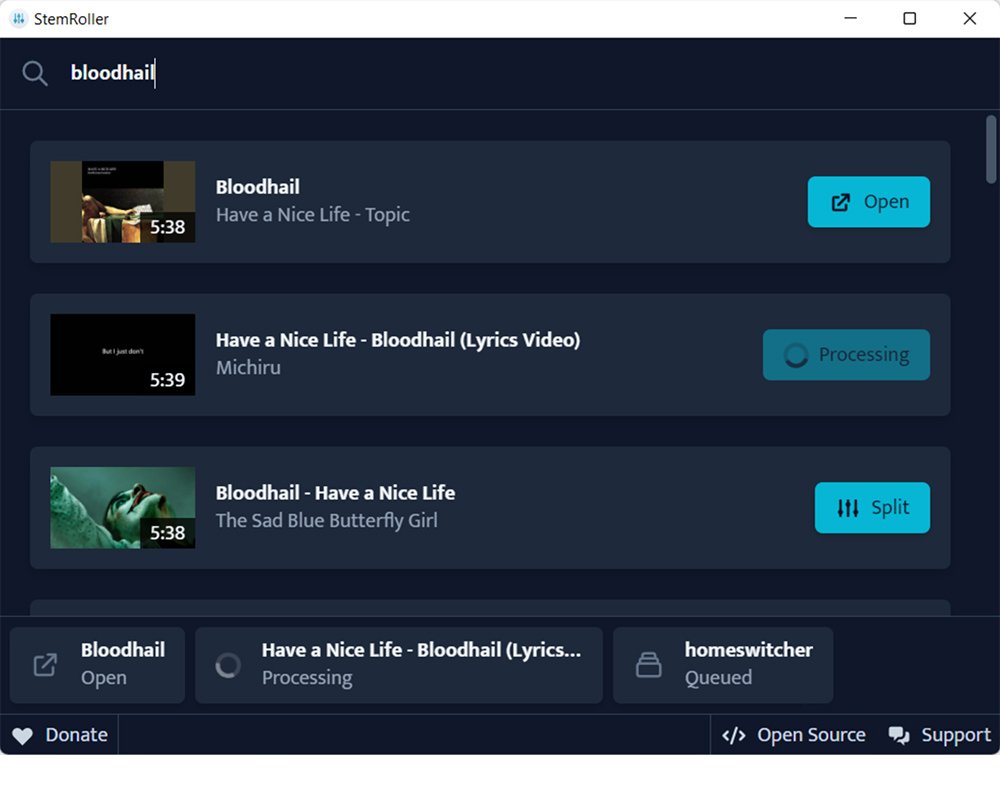The image size is (1000, 785).
Task: Click the Donate heart icon
Action: click(x=22, y=736)
